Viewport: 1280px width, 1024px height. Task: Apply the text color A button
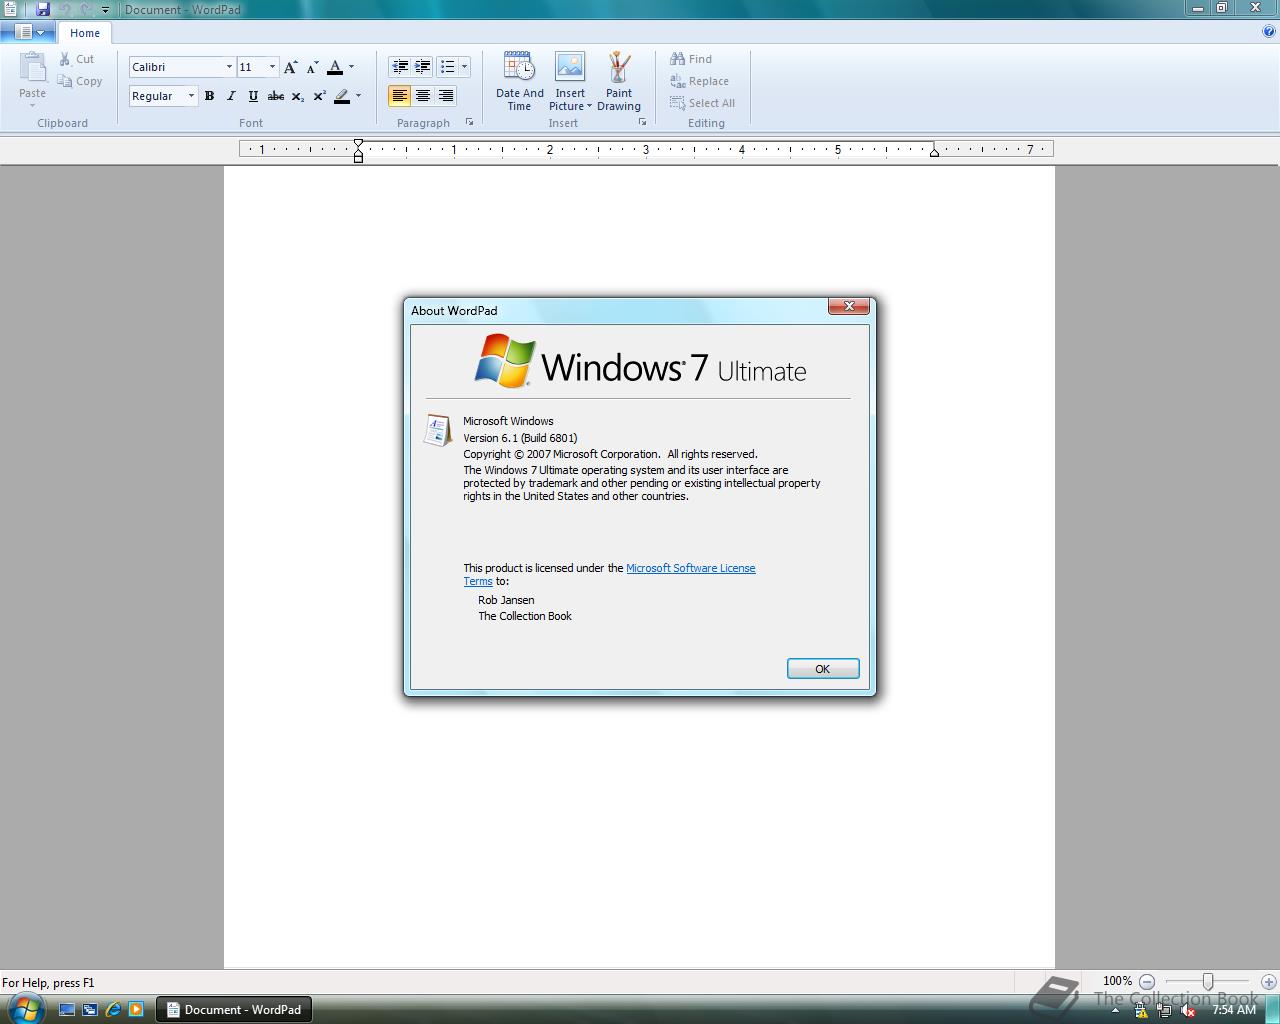[x=335, y=67]
